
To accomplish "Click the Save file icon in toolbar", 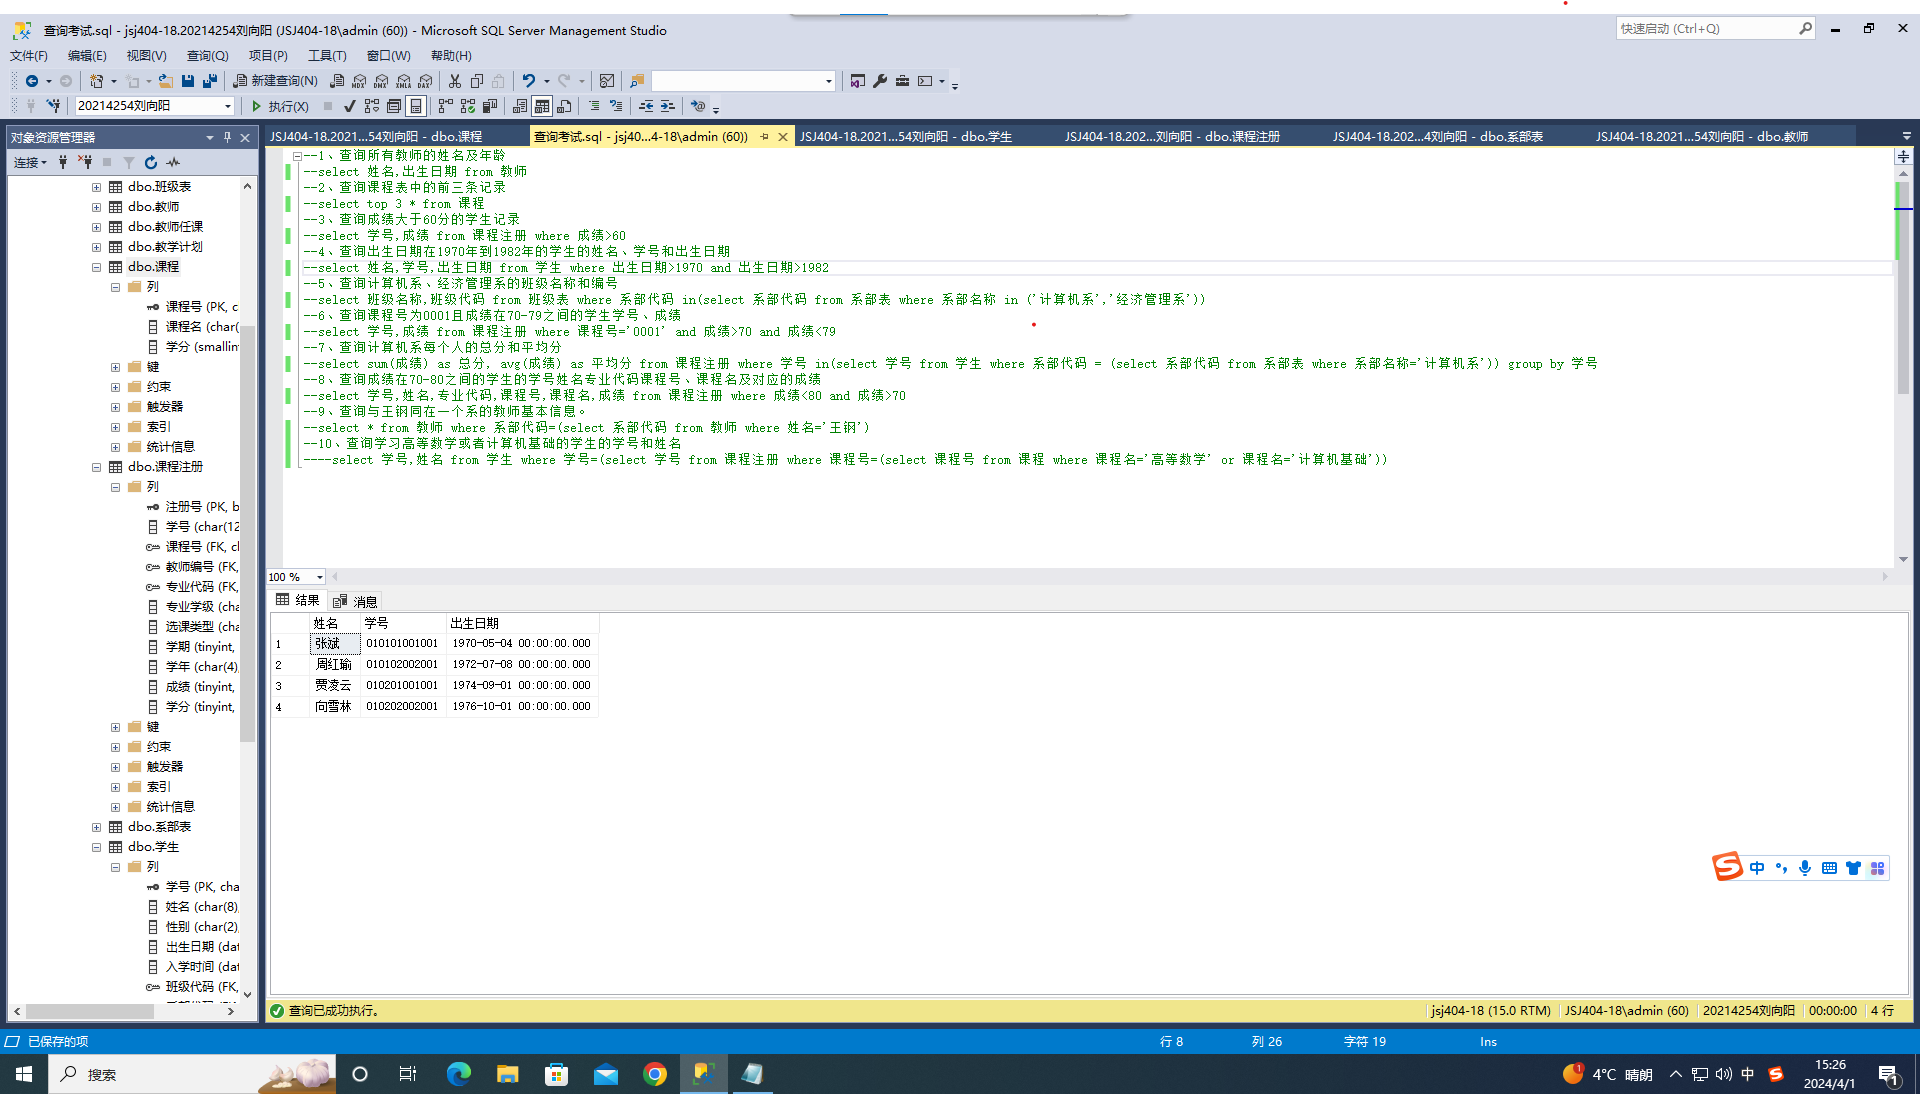I will pos(187,81).
